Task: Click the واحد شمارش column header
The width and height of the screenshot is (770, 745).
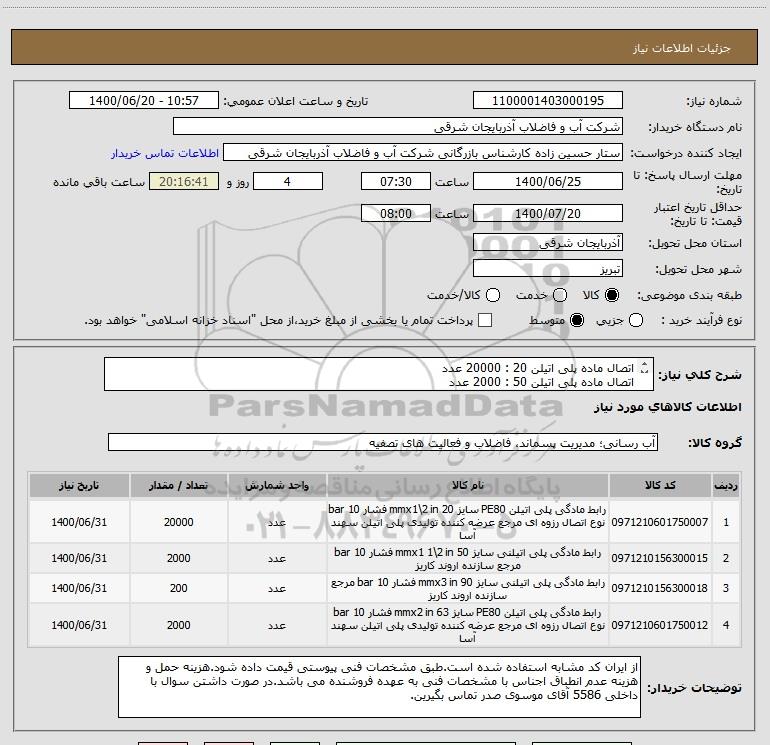Action: pos(277,486)
